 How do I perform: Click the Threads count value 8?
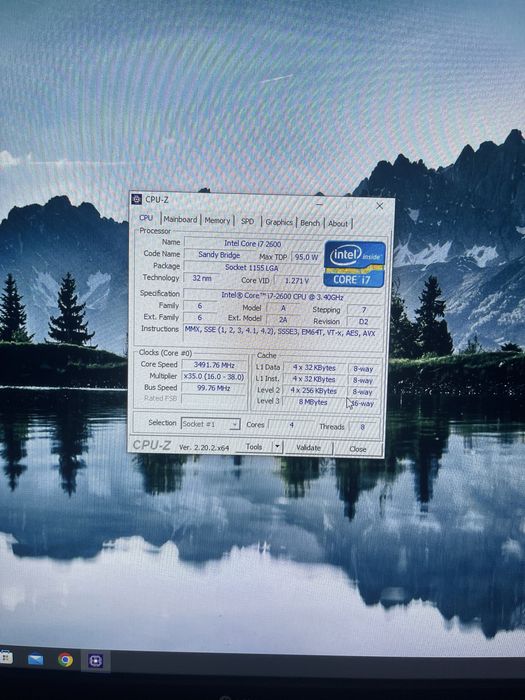coord(362,427)
